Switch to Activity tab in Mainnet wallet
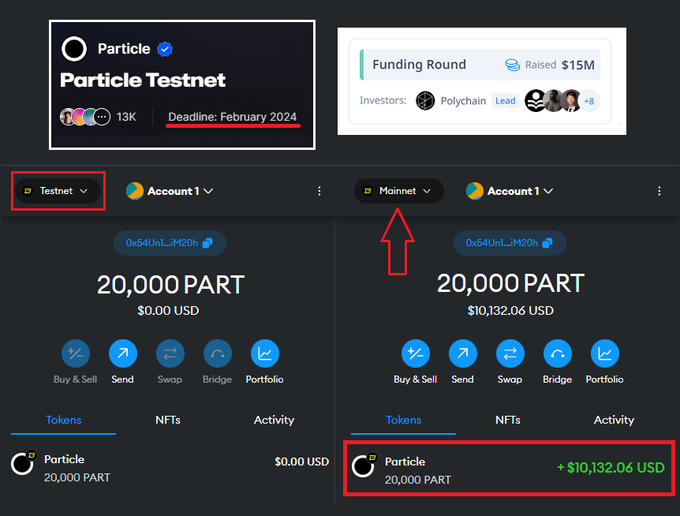This screenshot has height=516, width=680. click(x=614, y=420)
